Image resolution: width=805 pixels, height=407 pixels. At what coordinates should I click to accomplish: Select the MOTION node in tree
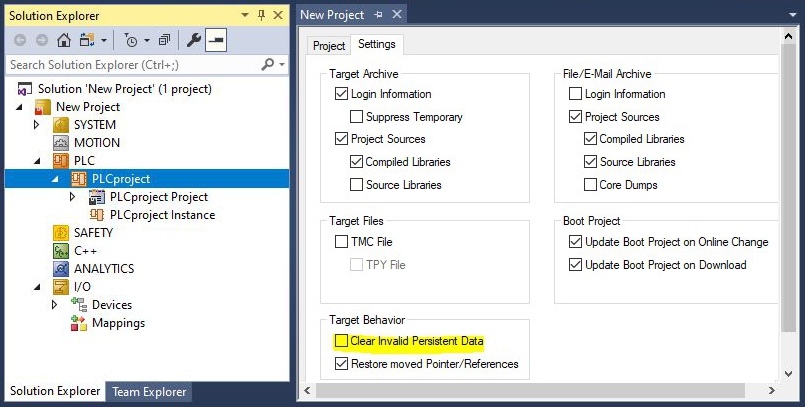tap(97, 143)
